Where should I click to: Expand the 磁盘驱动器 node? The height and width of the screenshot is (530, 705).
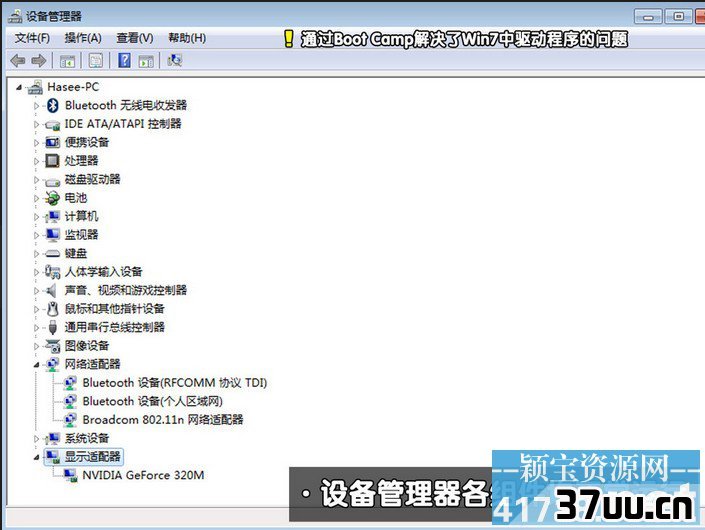pos(37,179)
